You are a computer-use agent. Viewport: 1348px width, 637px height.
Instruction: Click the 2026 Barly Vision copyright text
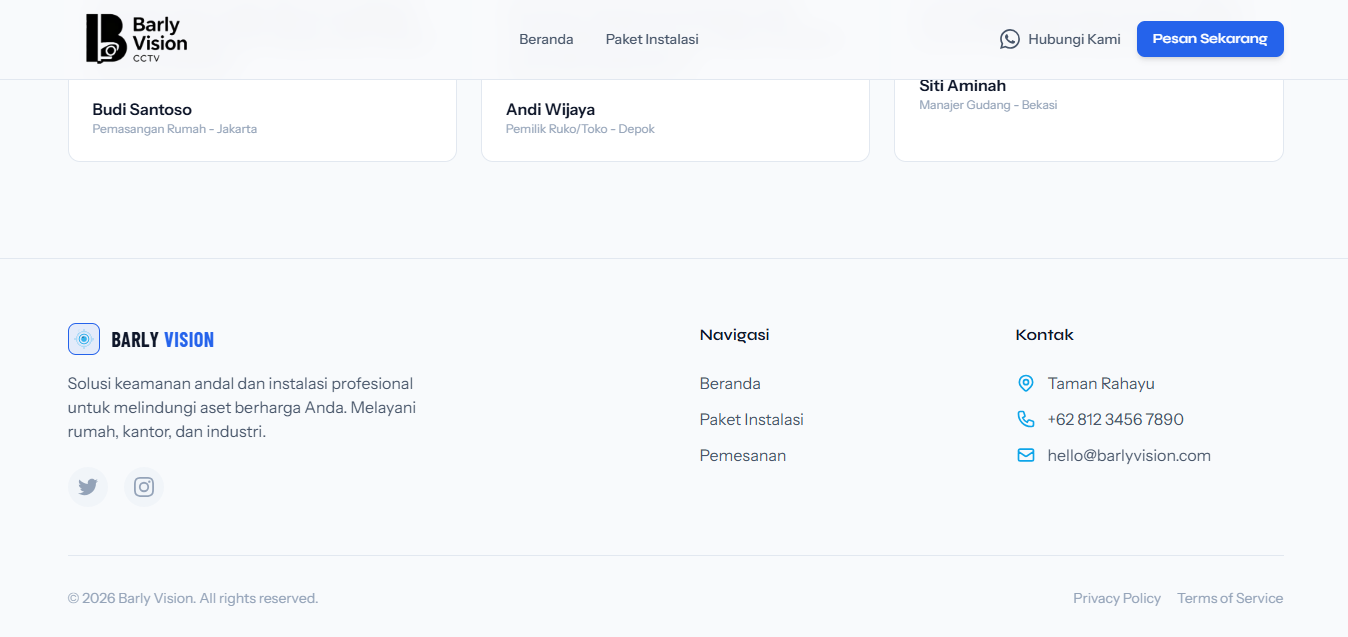click(193, 598)
